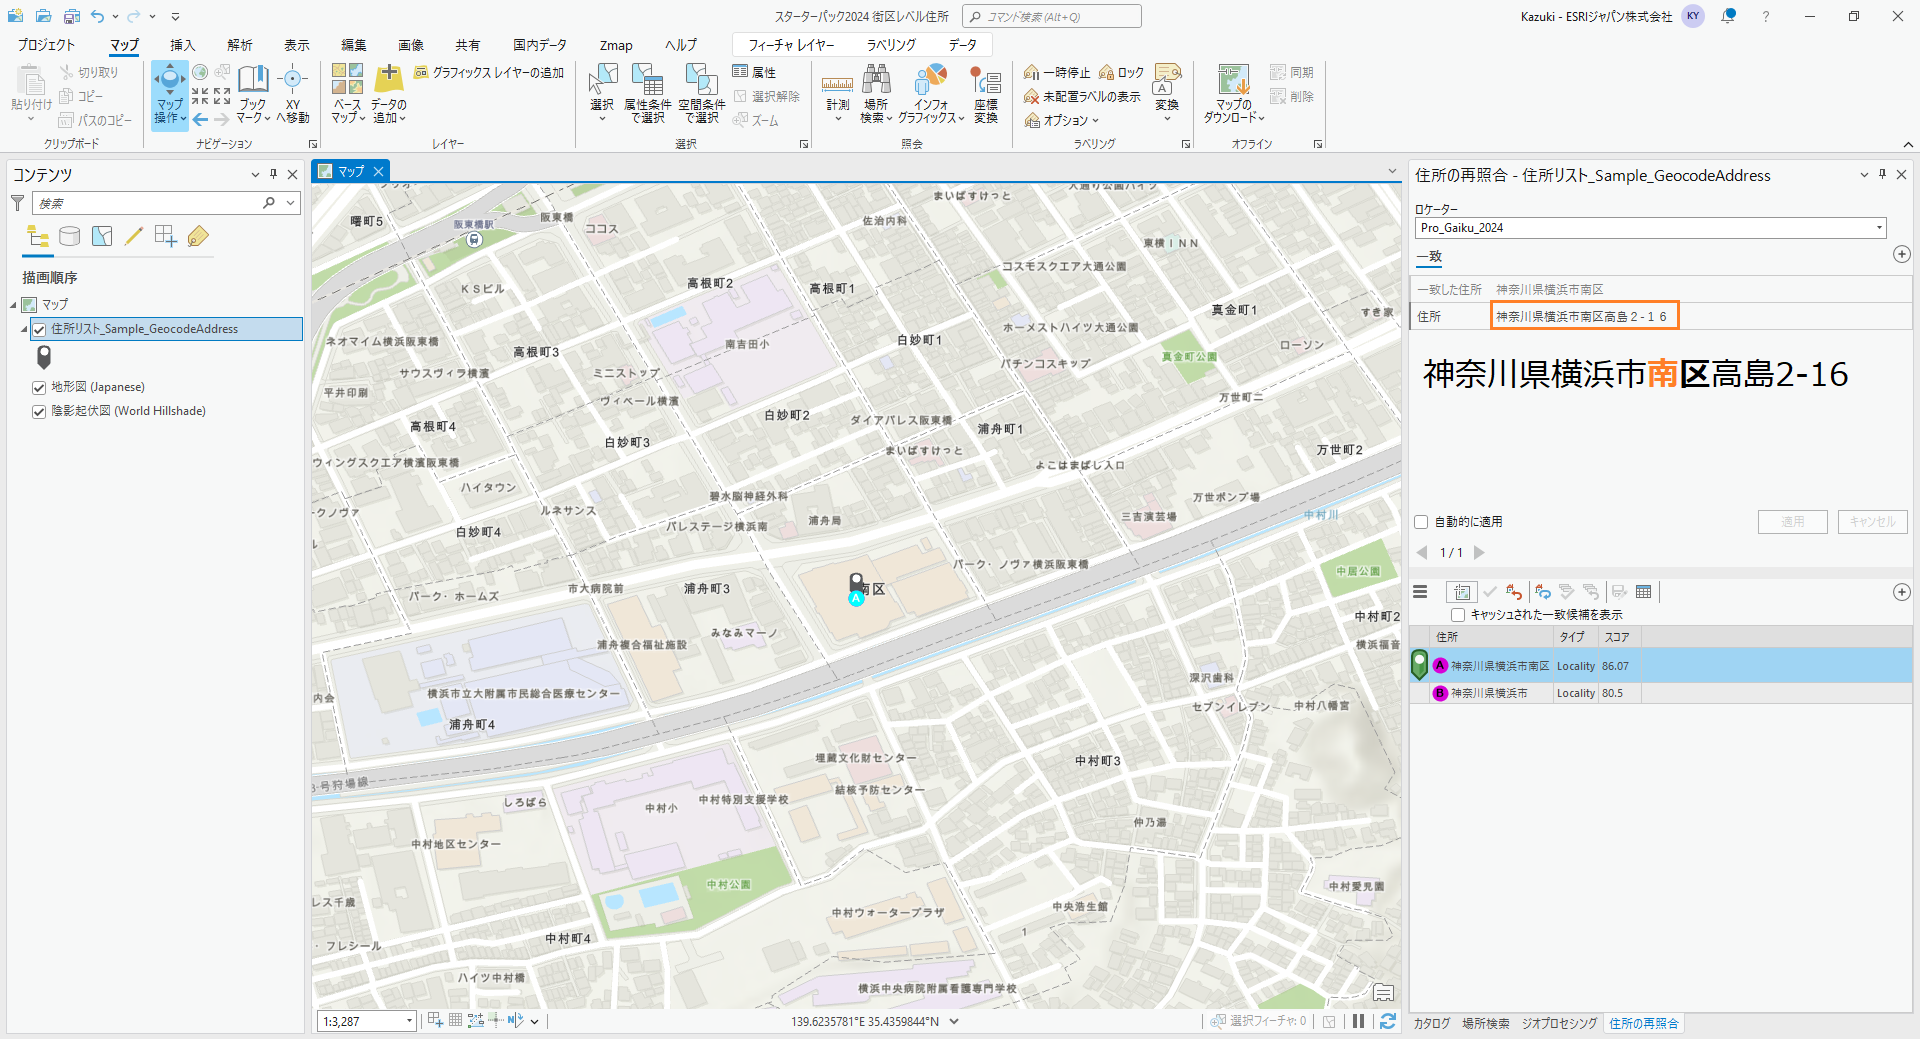Open the Attributes (属性) pane button
The height and width of the screenshot is (1039, 1920).
pos(754,72)
